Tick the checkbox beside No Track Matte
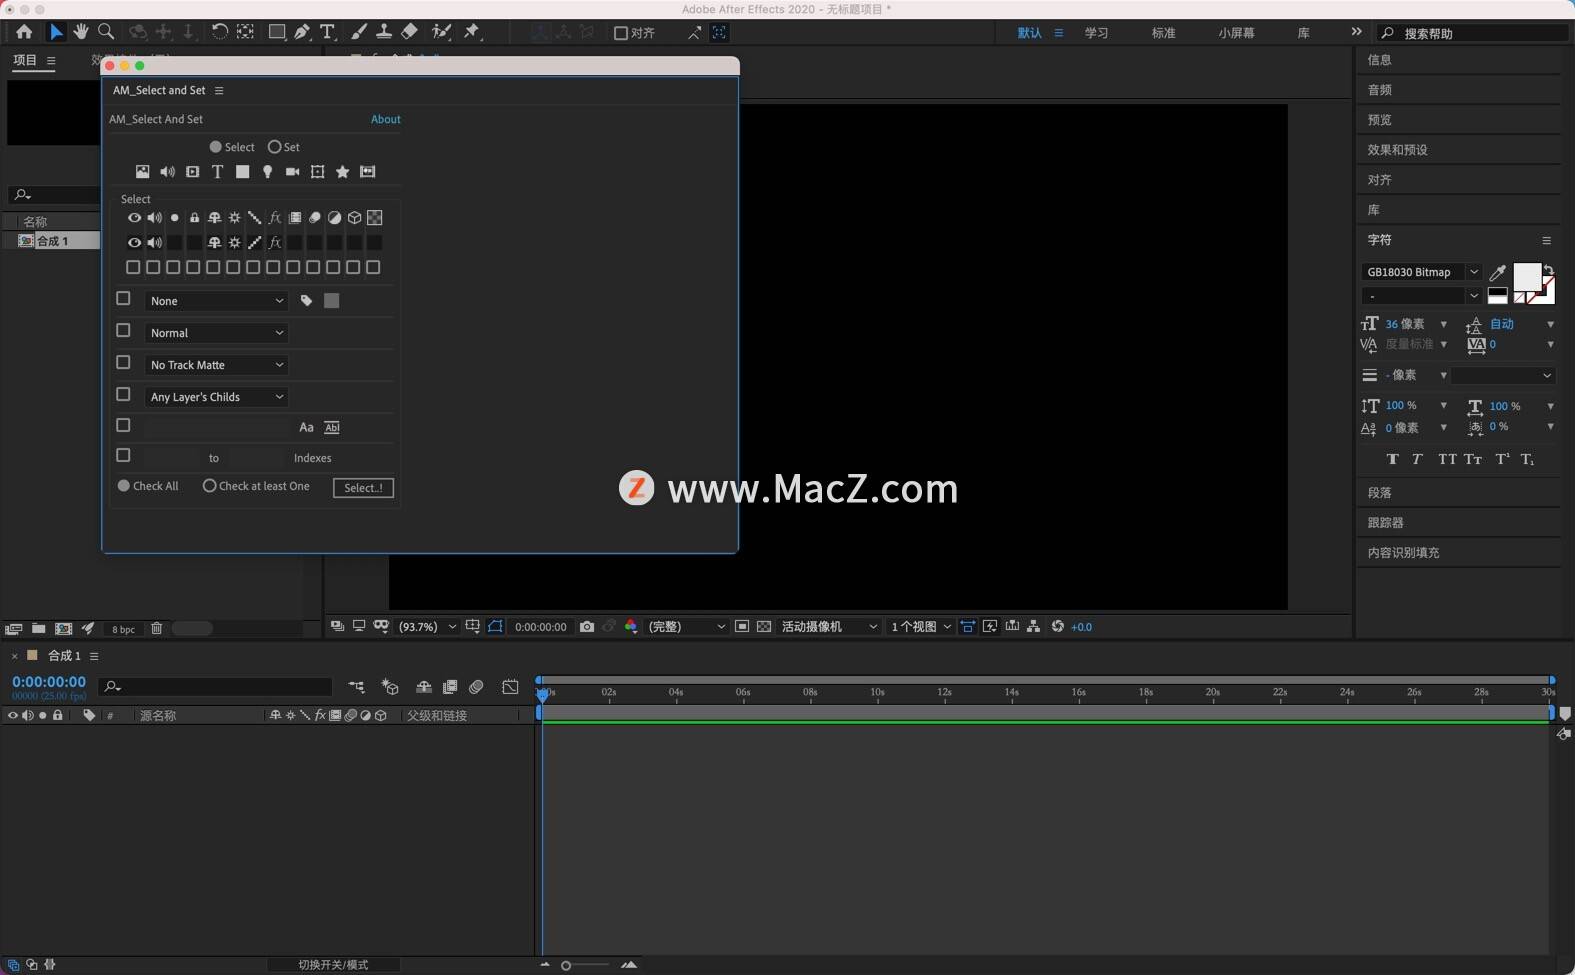Screen dimensions: 1575x975 point(123,362)
